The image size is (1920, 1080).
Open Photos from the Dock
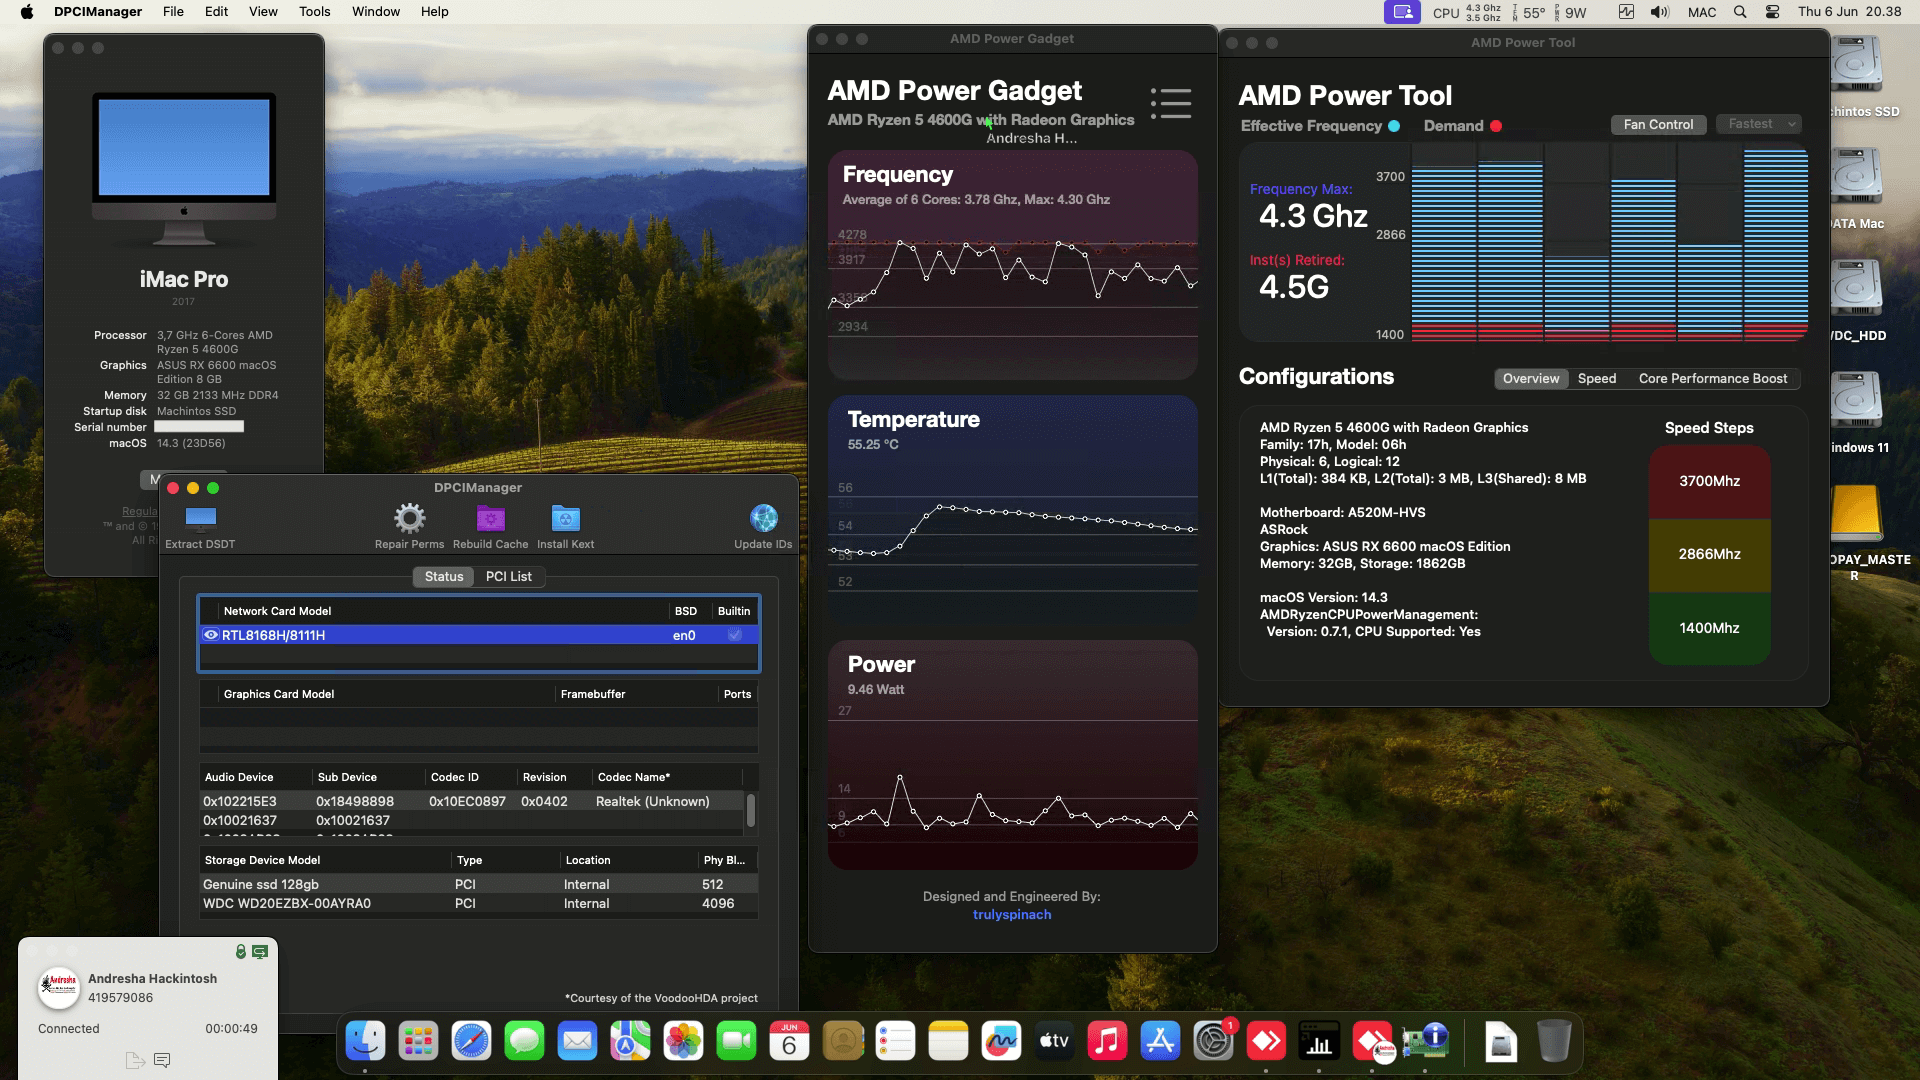683,1042
